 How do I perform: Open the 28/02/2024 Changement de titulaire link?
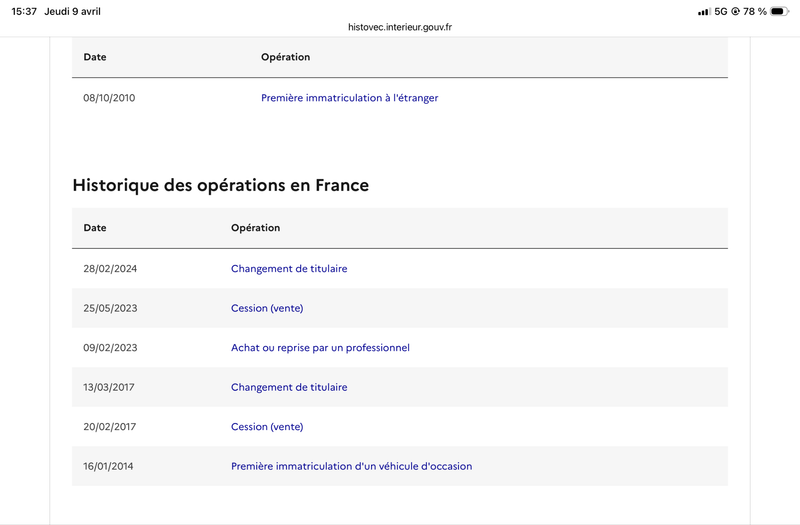(289, 268)
